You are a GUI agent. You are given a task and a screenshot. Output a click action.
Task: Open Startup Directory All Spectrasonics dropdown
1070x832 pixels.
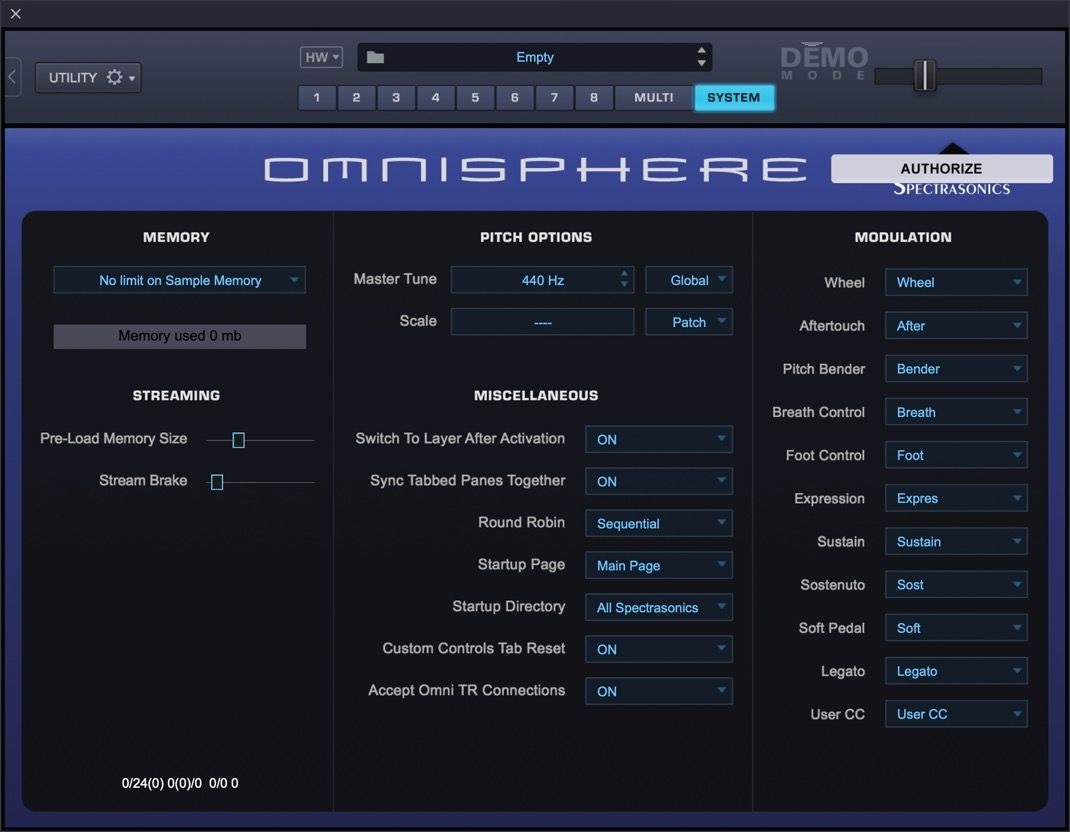659,607
